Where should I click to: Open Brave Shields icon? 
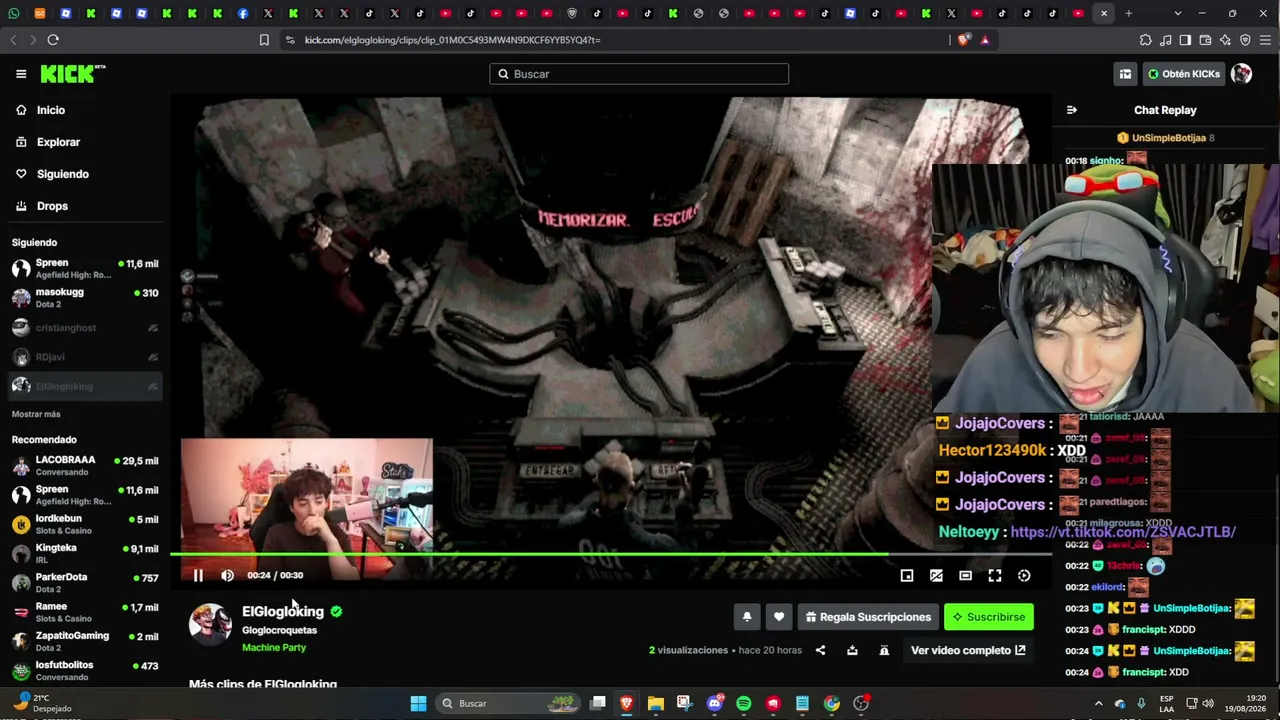click(x=963, y=40)
